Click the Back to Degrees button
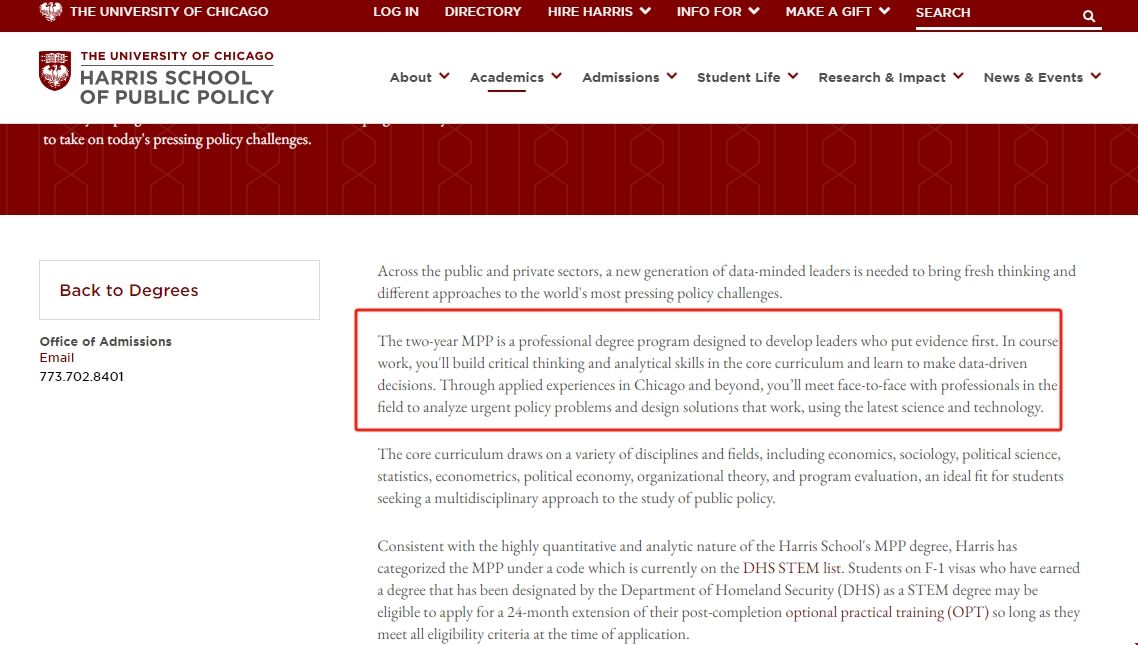1138x645 pixels. coord(128,290)
